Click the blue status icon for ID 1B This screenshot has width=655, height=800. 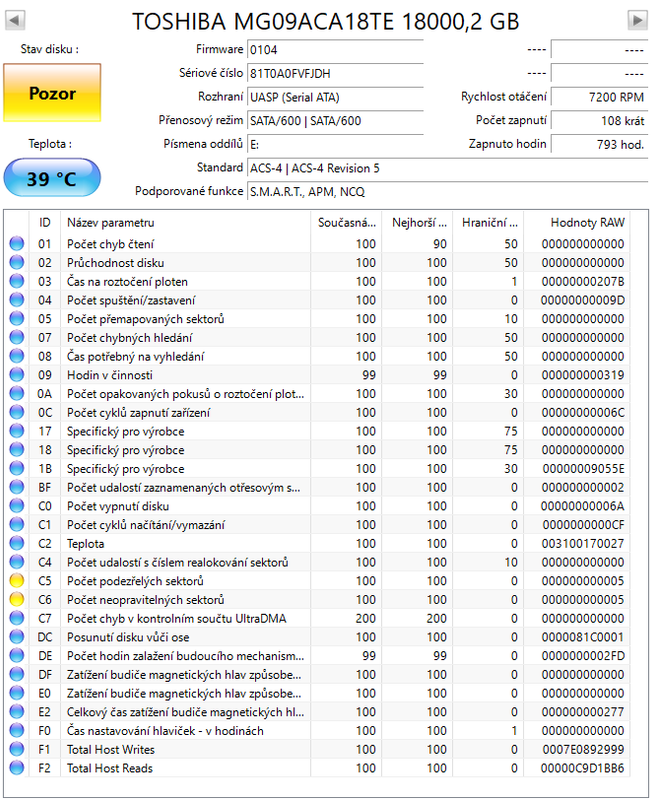point(17,468)
